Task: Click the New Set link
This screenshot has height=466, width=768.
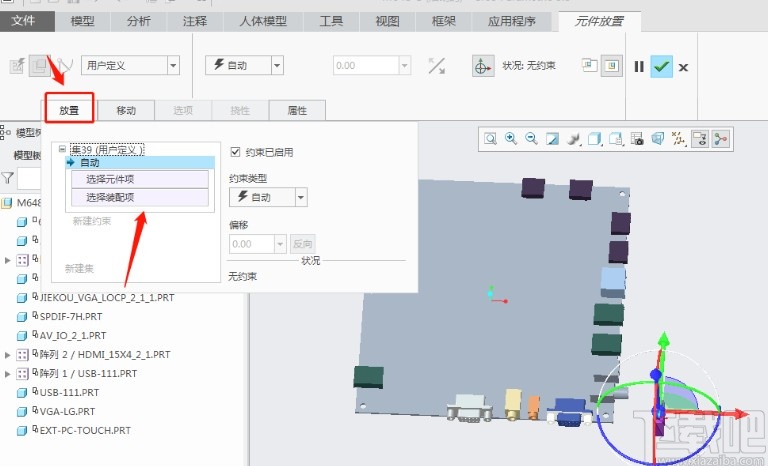Action: tap(79, 269)
